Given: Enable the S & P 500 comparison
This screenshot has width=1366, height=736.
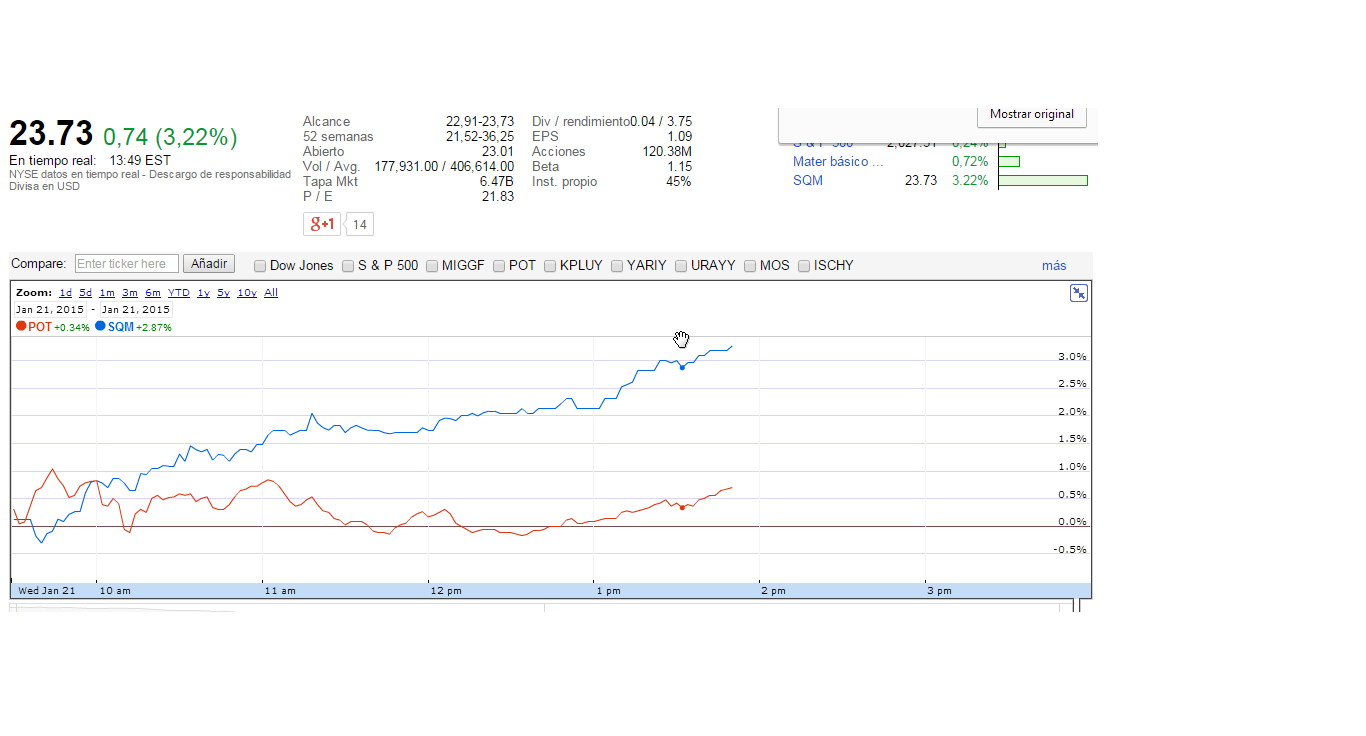Looking at the screenshot, I should click(348, 266).
